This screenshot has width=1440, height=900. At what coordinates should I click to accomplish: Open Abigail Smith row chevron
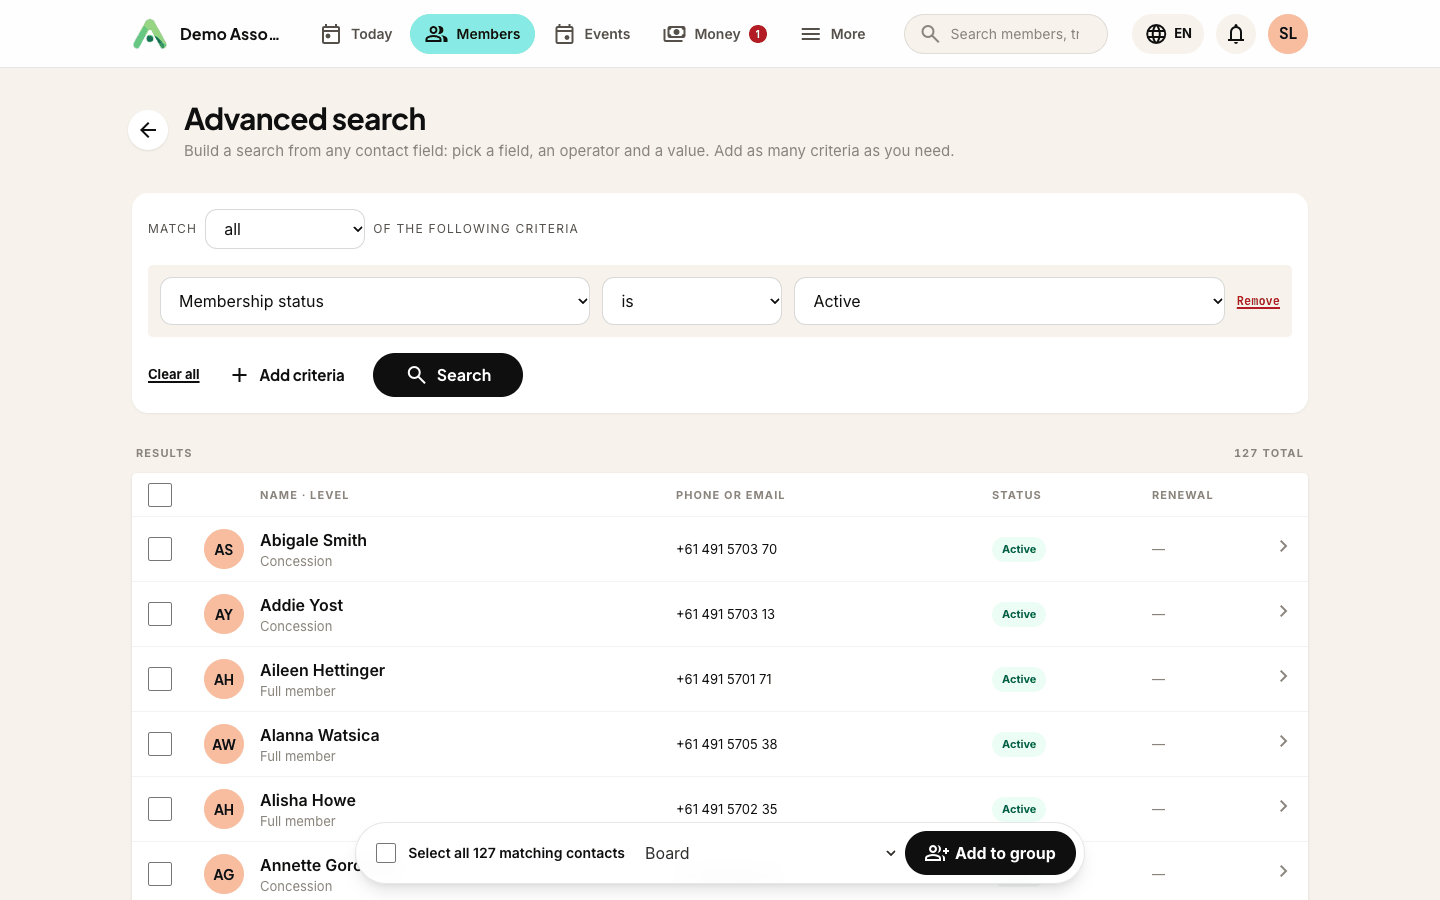click(1283, 546)
